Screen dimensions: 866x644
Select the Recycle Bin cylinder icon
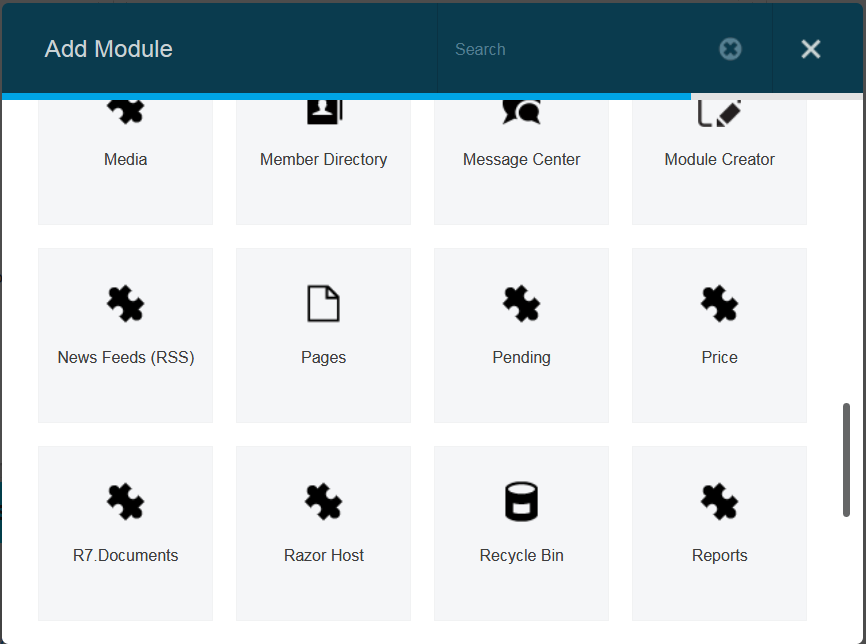coord(521,502)
